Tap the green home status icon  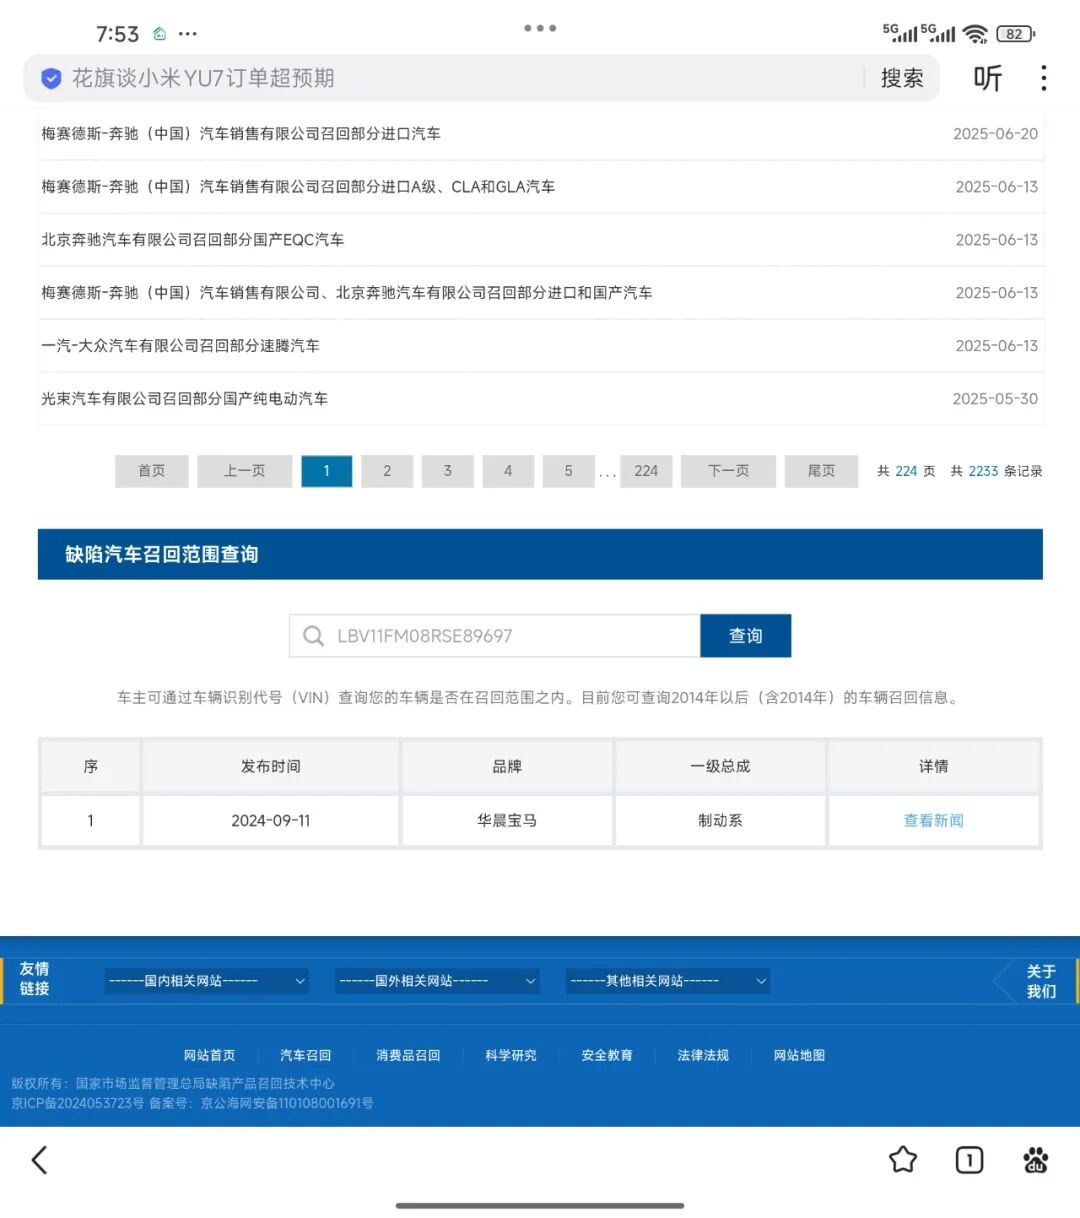point(160,34)
